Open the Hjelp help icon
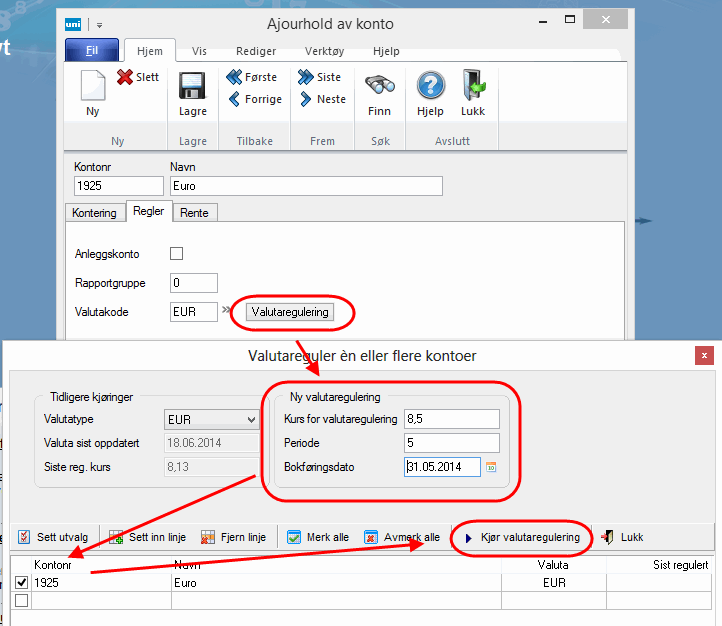Screen dimensions: 722x626 coord(430,87)
